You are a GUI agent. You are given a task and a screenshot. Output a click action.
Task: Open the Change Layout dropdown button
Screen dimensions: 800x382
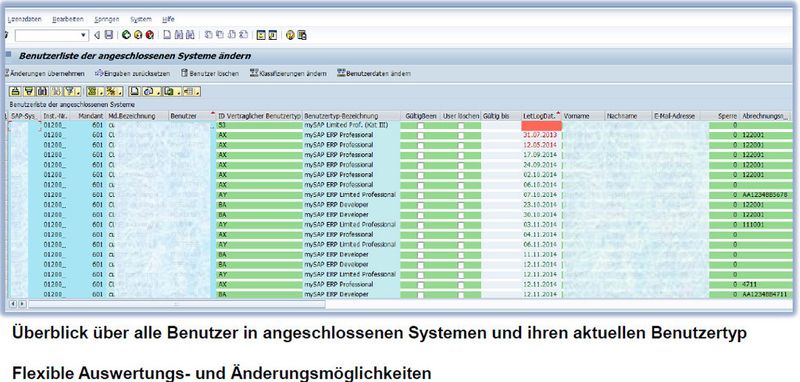click(x=192, y=91)
